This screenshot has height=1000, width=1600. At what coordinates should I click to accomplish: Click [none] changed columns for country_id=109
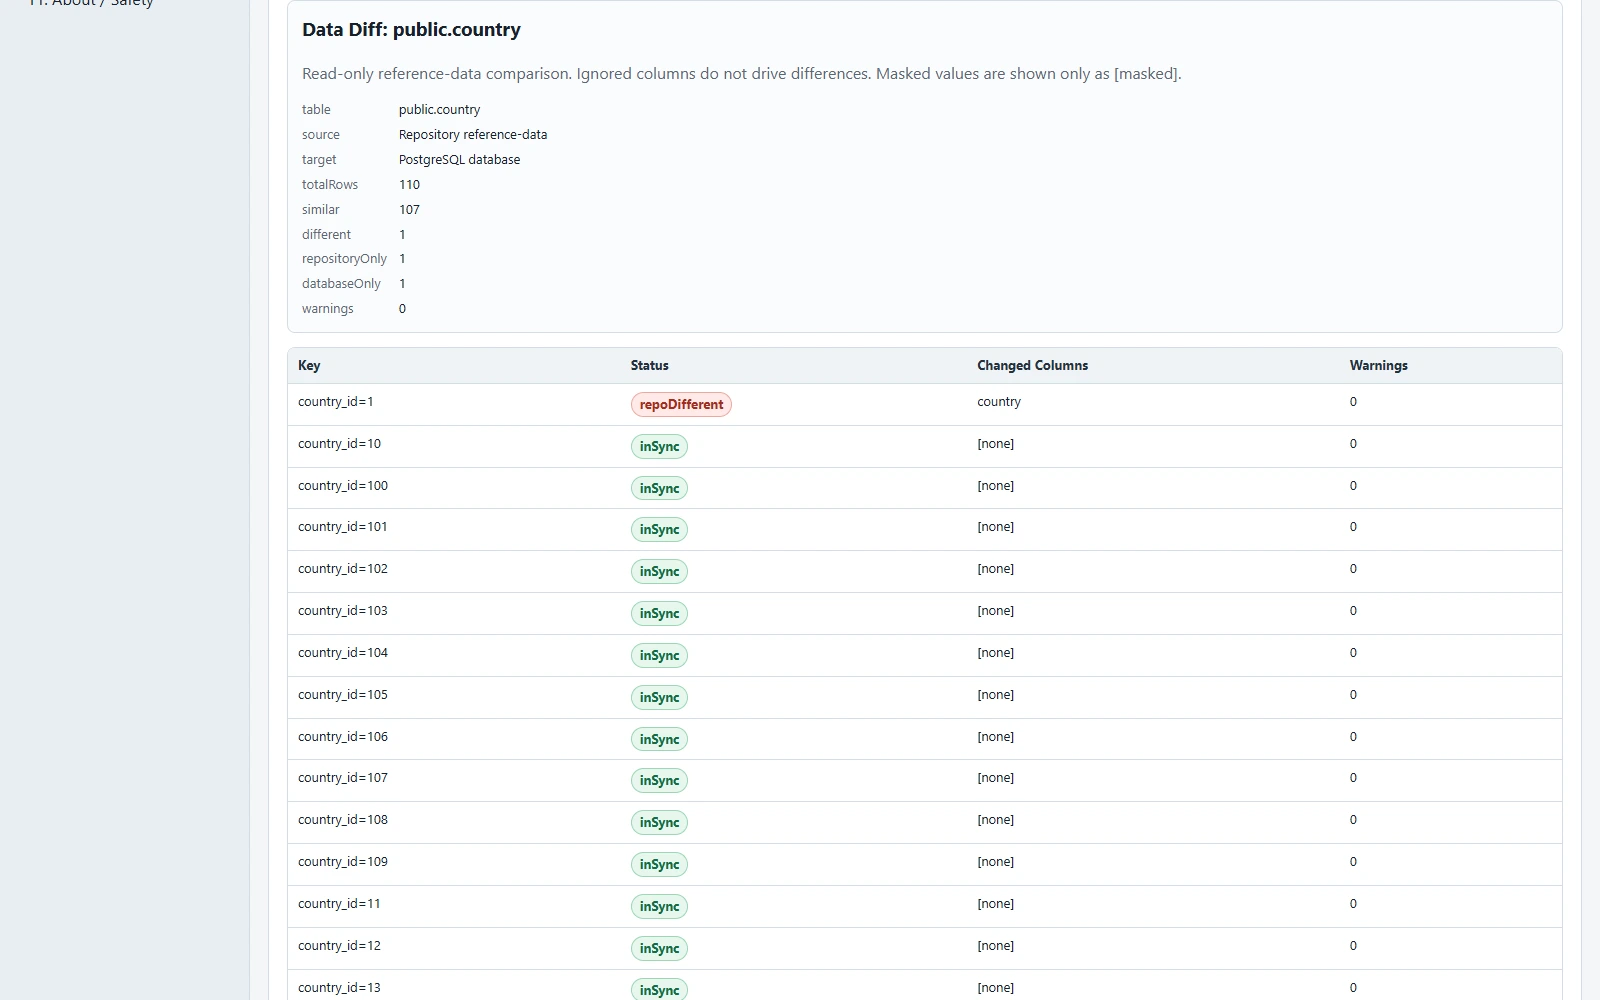coord(996,862)
